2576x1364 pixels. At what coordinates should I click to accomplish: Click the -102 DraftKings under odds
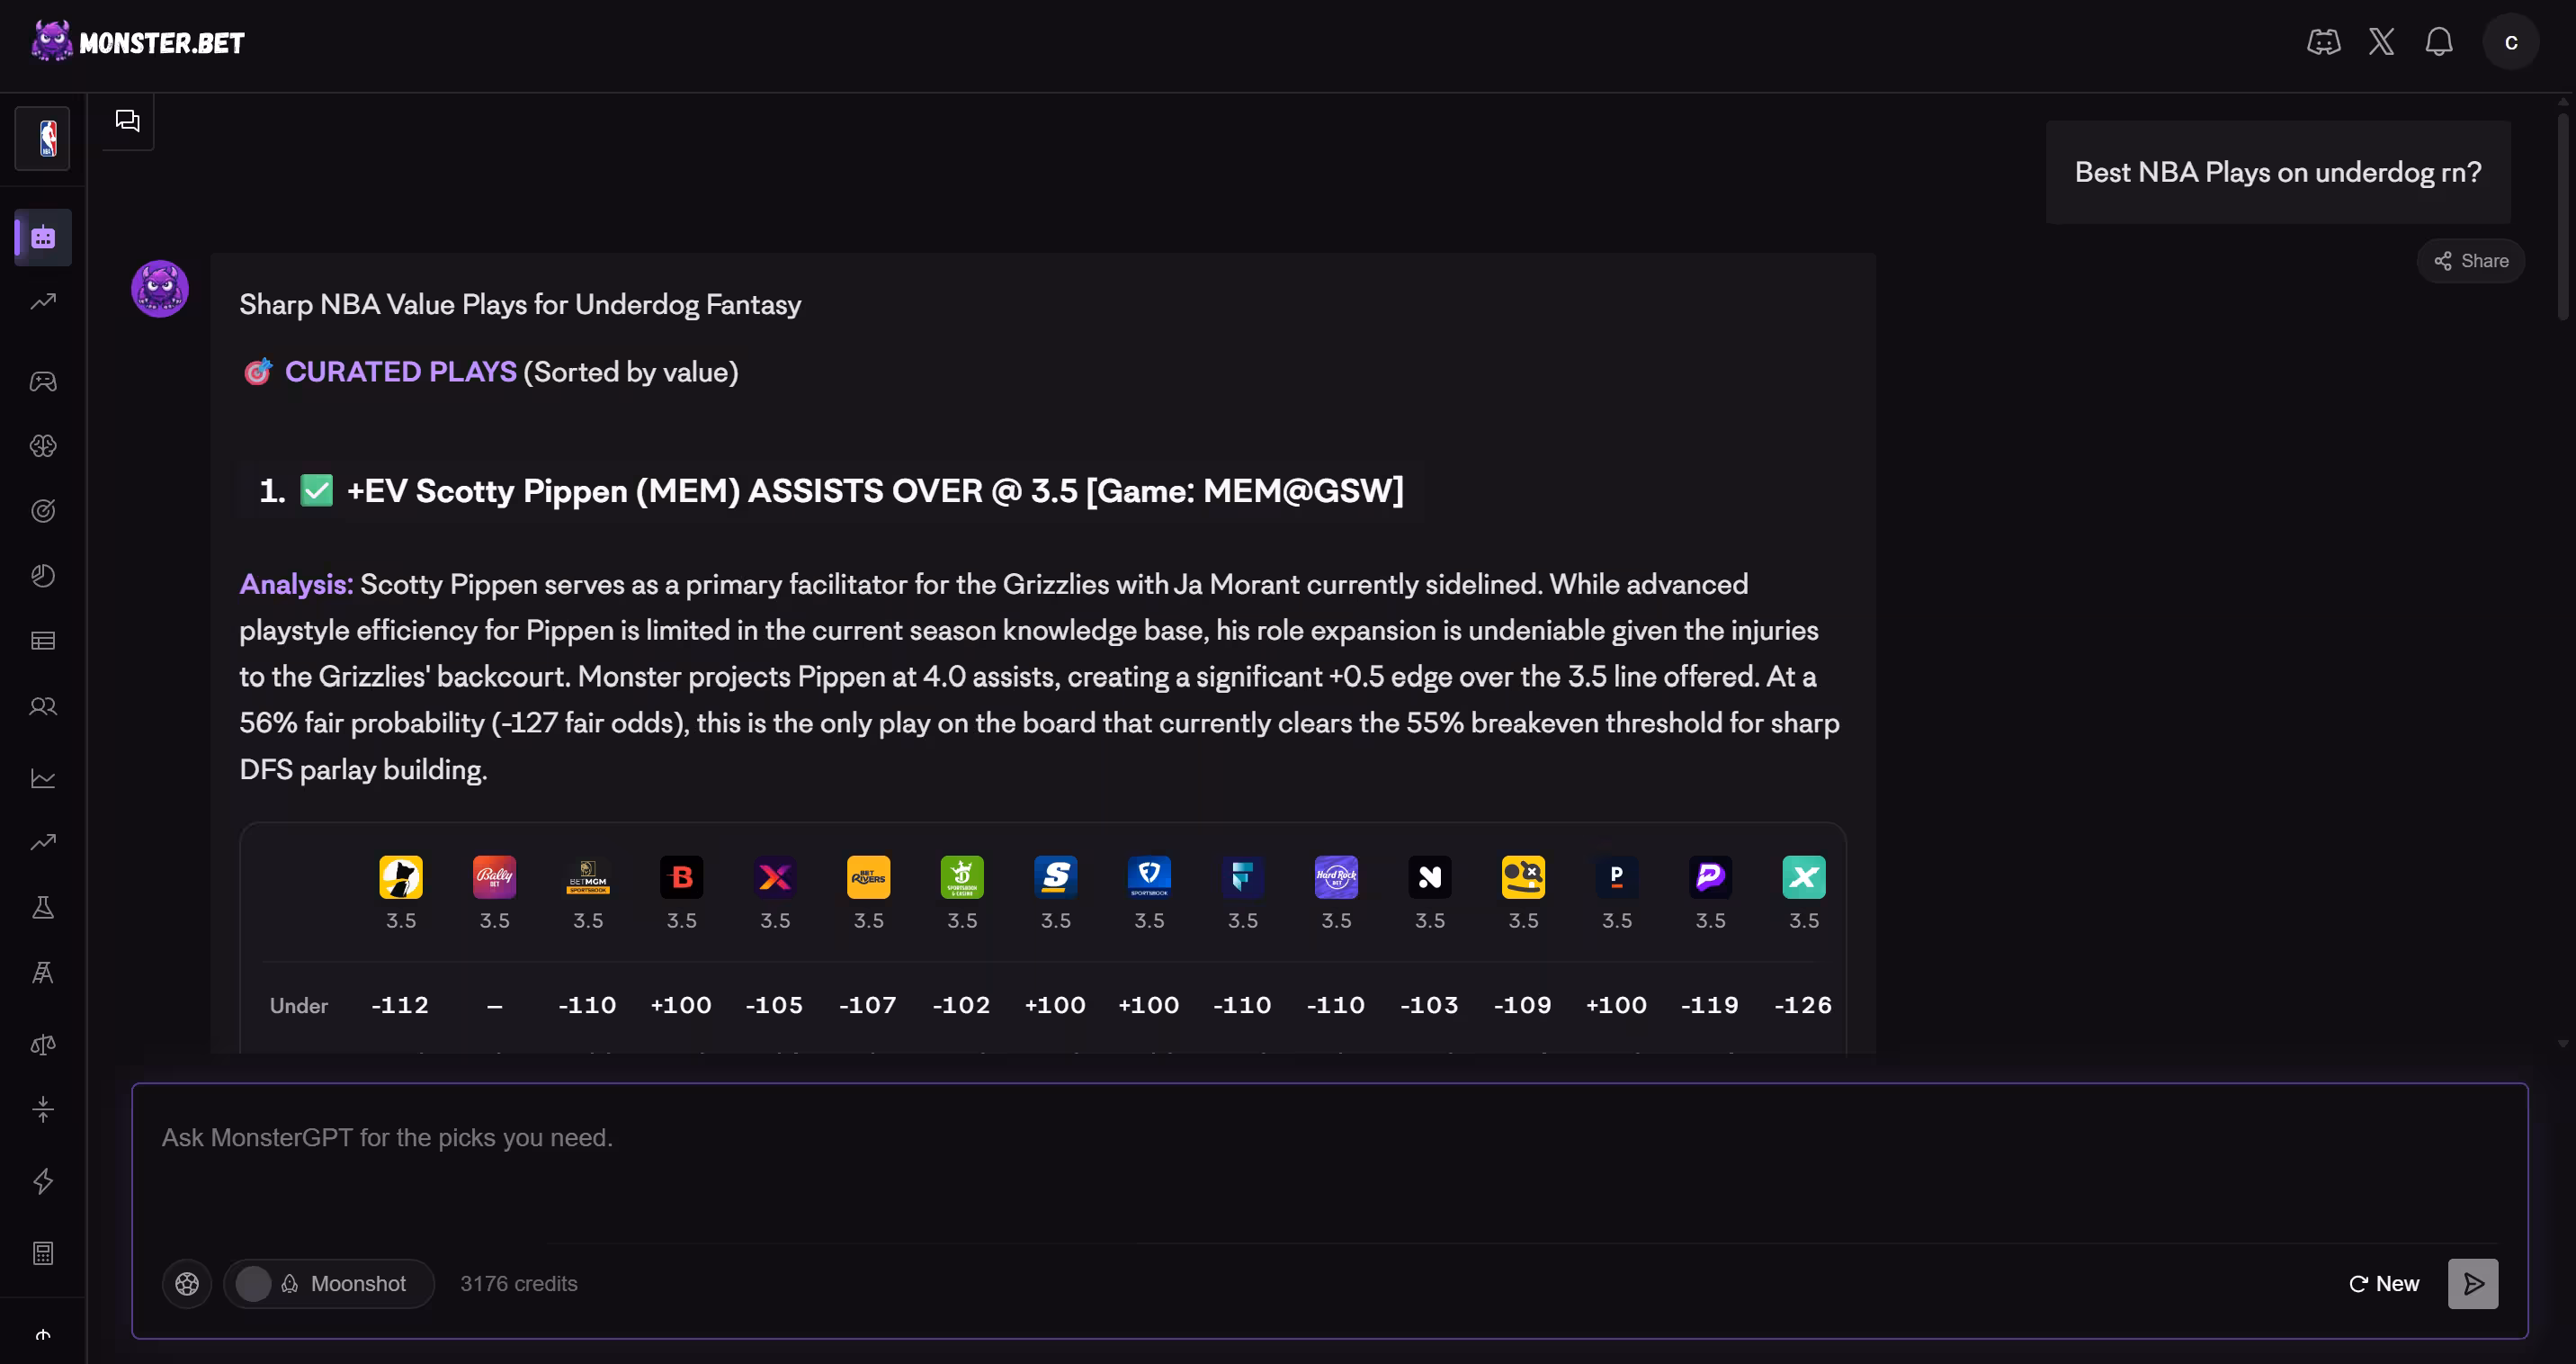(961, 1004)
